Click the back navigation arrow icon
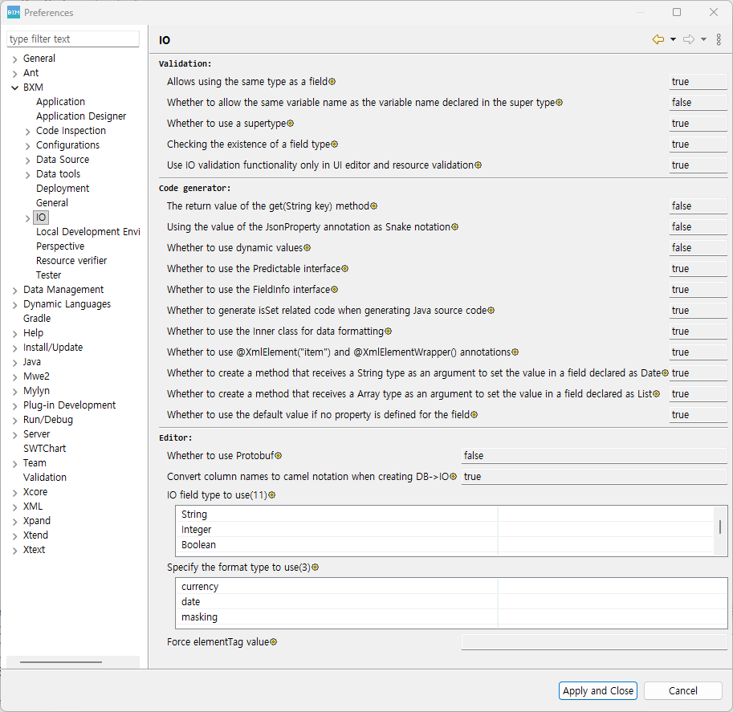The width and height of the screenshot is (733, 712). coord(658,40)
